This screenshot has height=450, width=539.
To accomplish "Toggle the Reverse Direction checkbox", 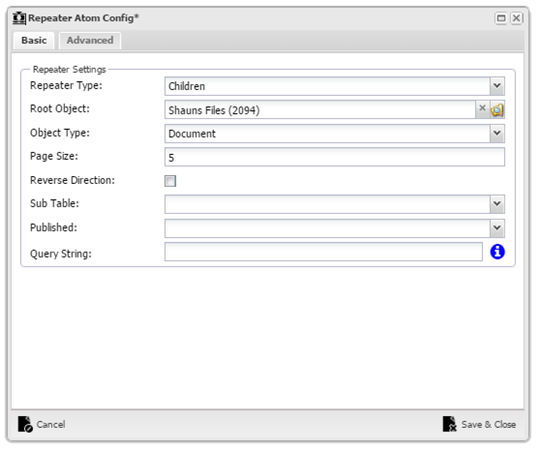I will [x=170, y=181].
